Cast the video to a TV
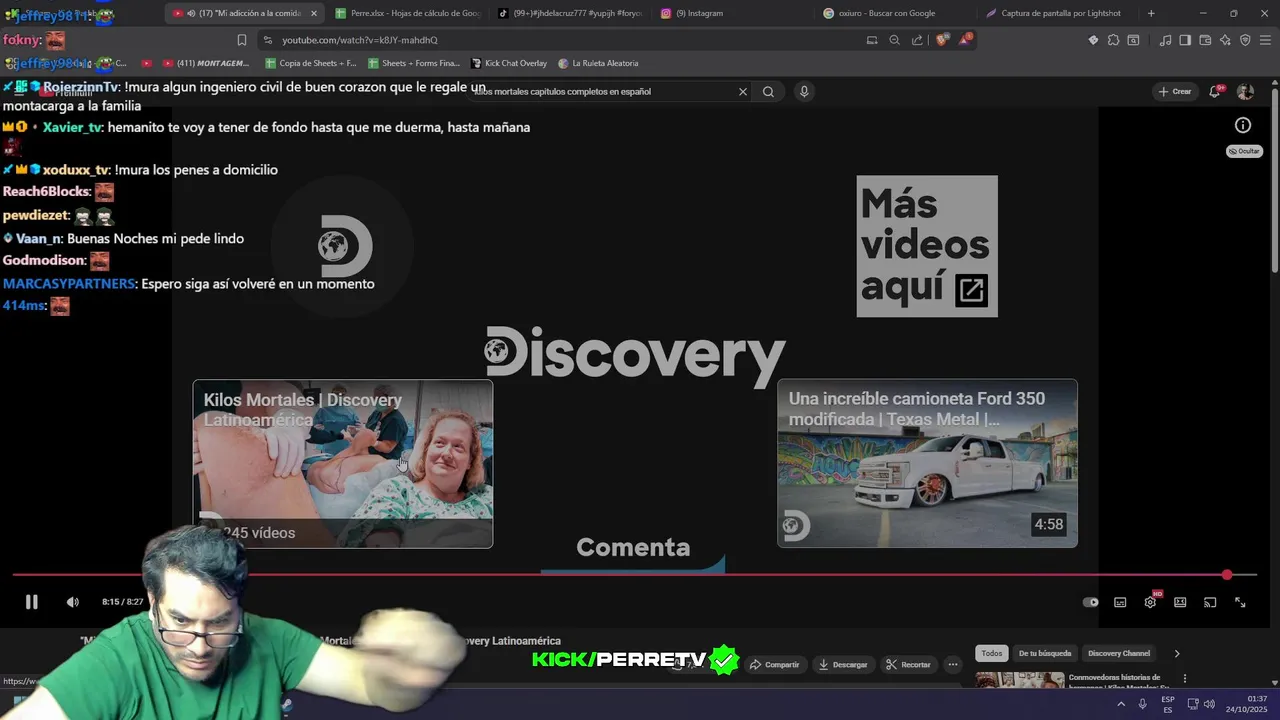The image size is (1280, 720). point(1210,602)
